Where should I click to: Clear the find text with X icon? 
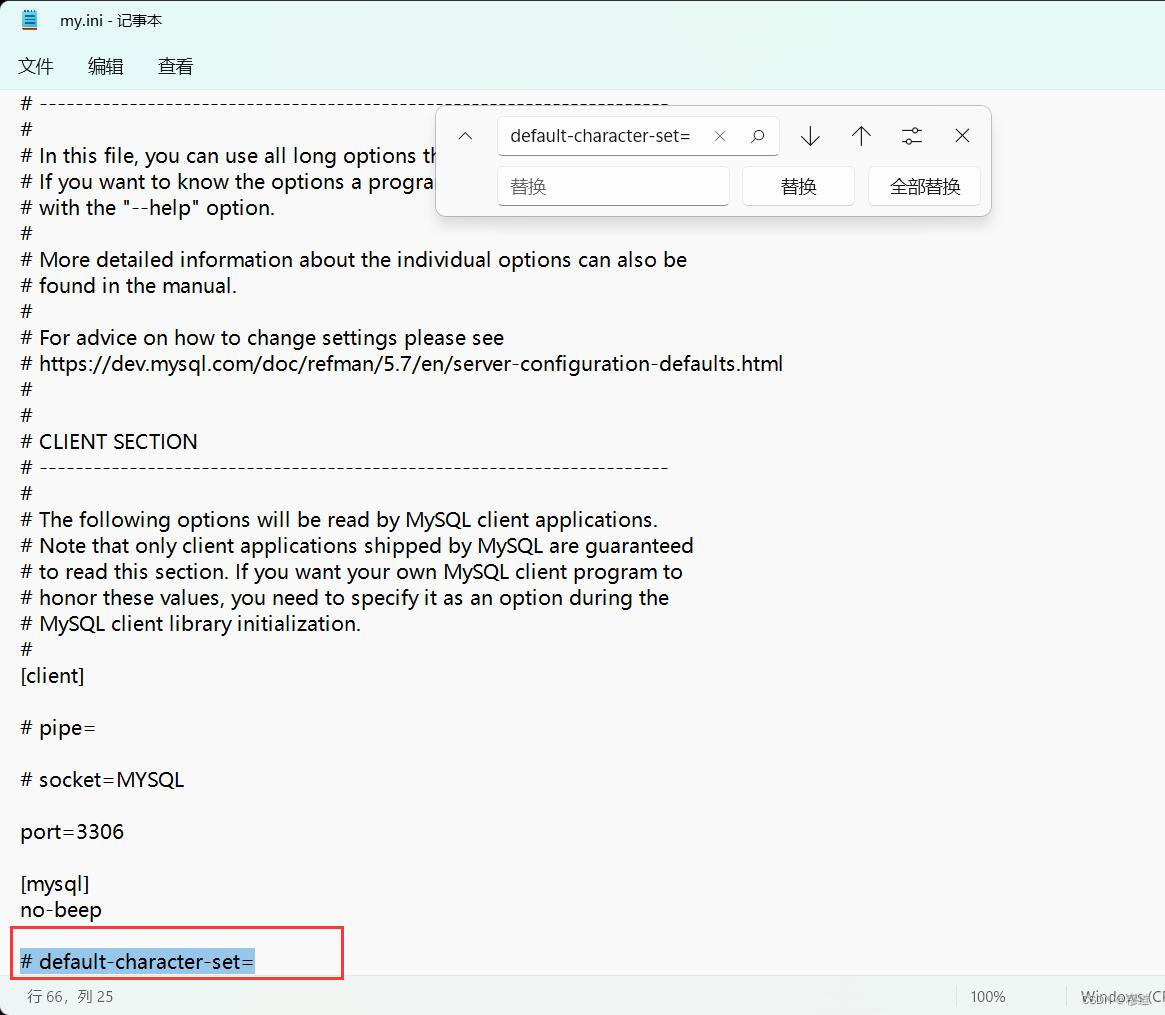(x=719, y=136)
